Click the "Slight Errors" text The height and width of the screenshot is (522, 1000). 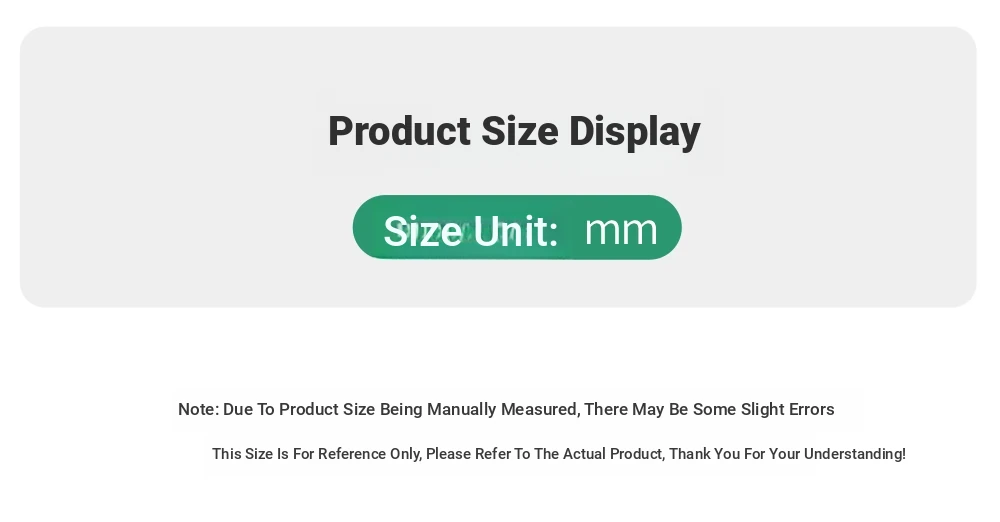tap(788, 409)
